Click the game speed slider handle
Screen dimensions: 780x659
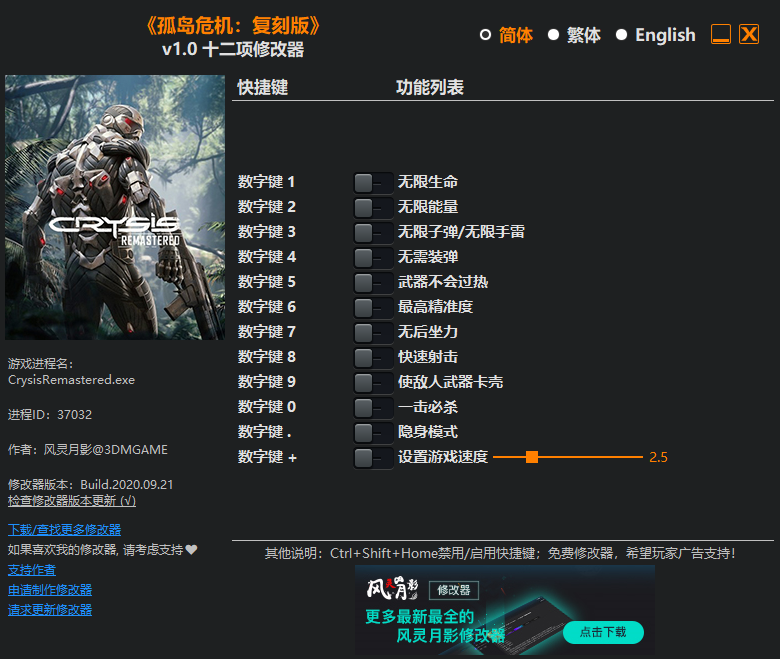pos(532,457)
